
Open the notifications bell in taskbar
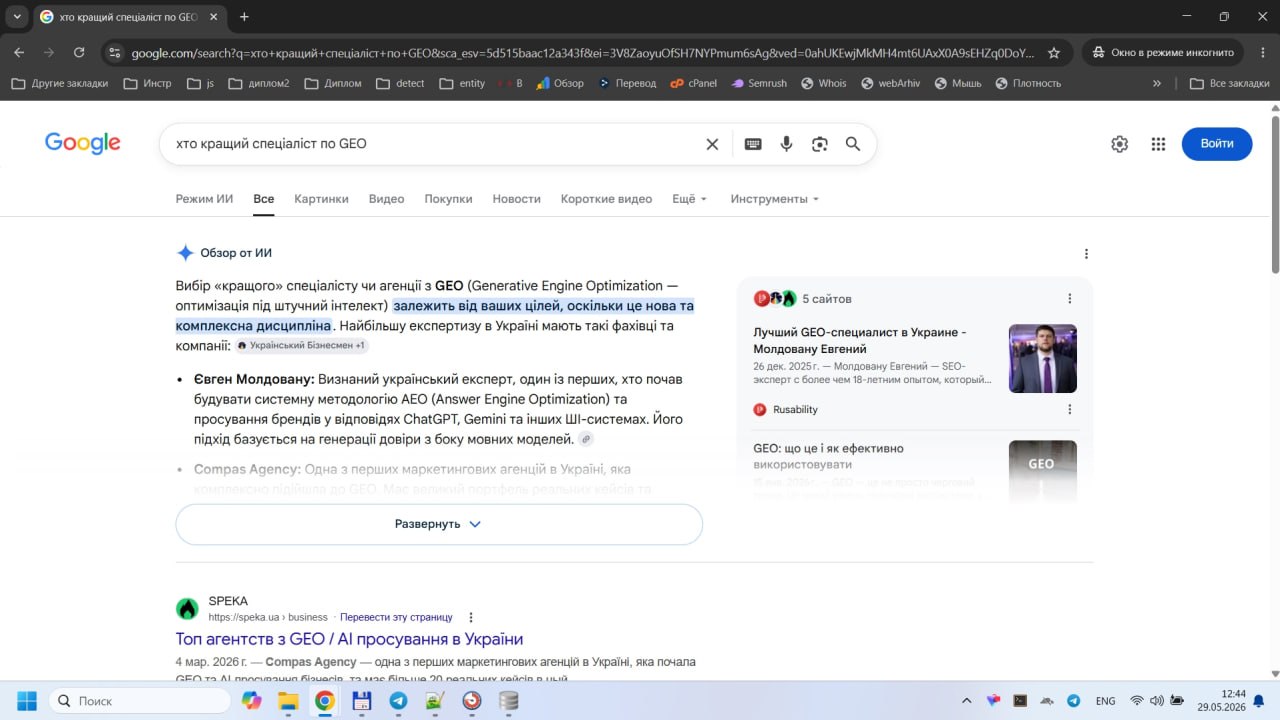tap(1259, 701)
